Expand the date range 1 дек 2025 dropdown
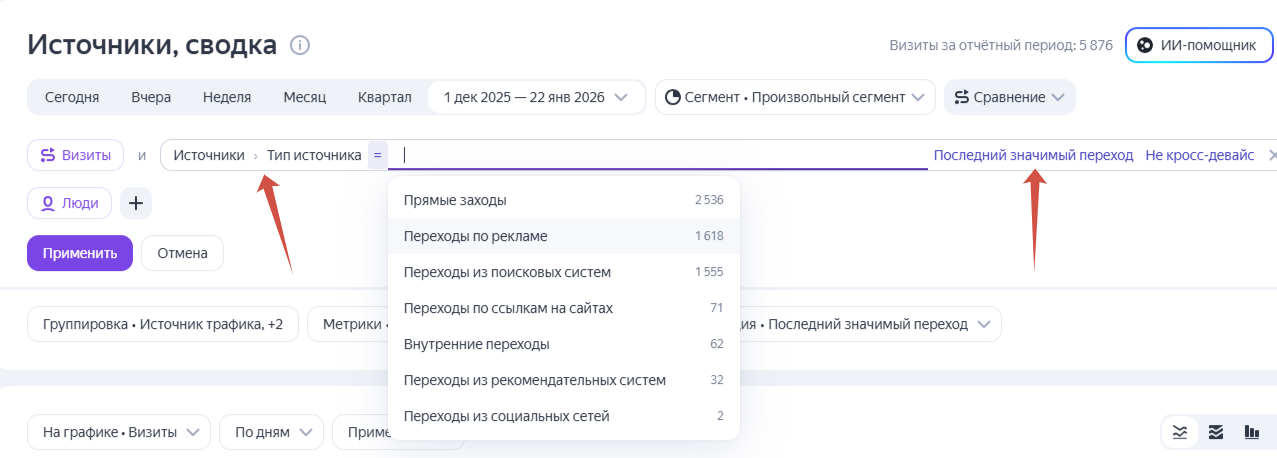The width and height of the screenshot is (1277, 458). tap(535, 97)
